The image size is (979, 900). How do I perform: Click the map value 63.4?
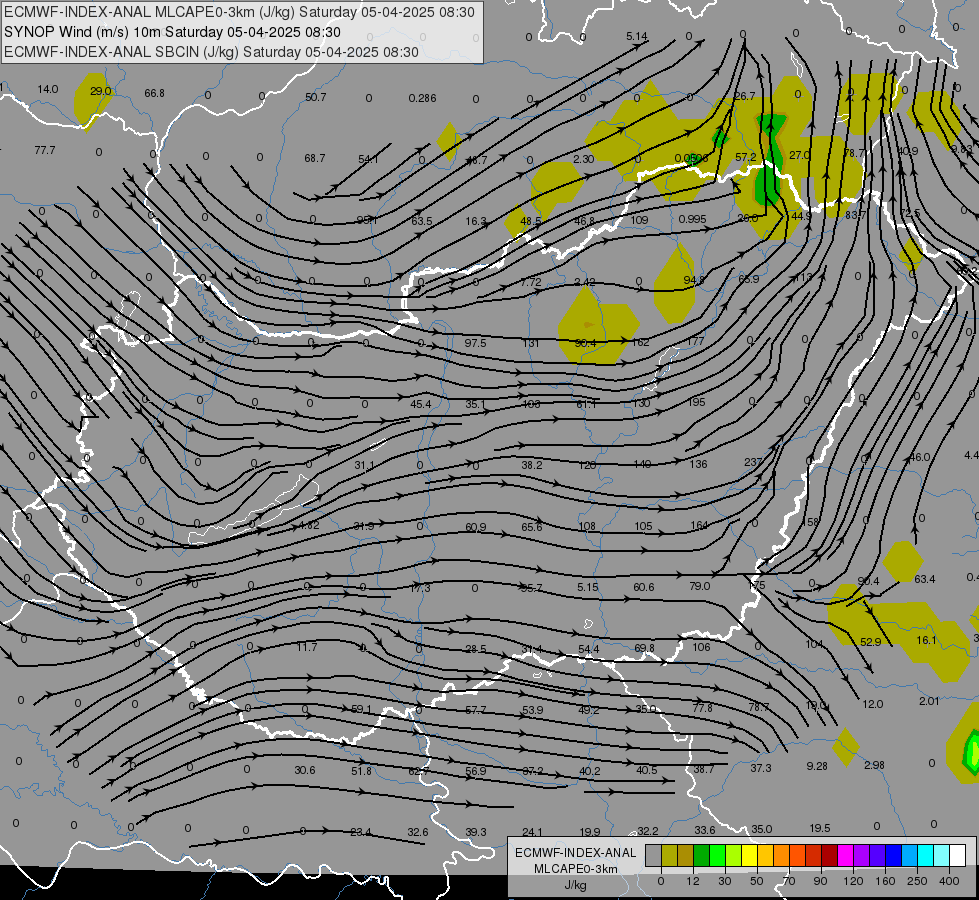[x=925, y=579]
